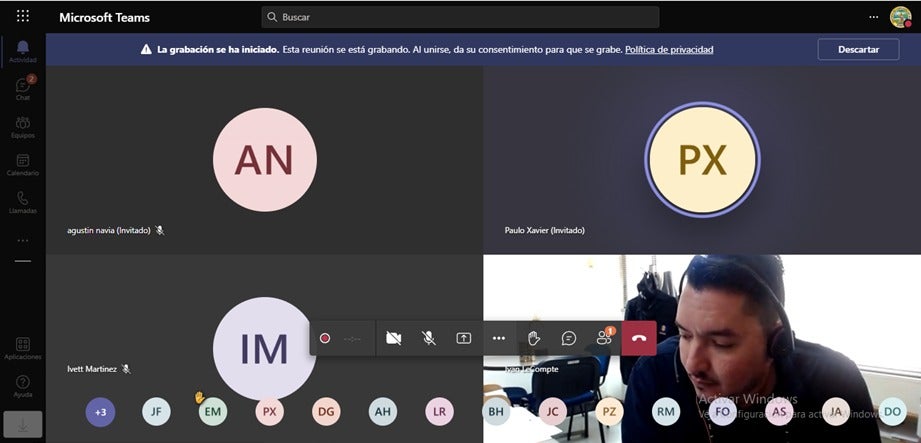Toggle the camera on
The height and width of the screenshot is (443, 921).
click(394, 338)
